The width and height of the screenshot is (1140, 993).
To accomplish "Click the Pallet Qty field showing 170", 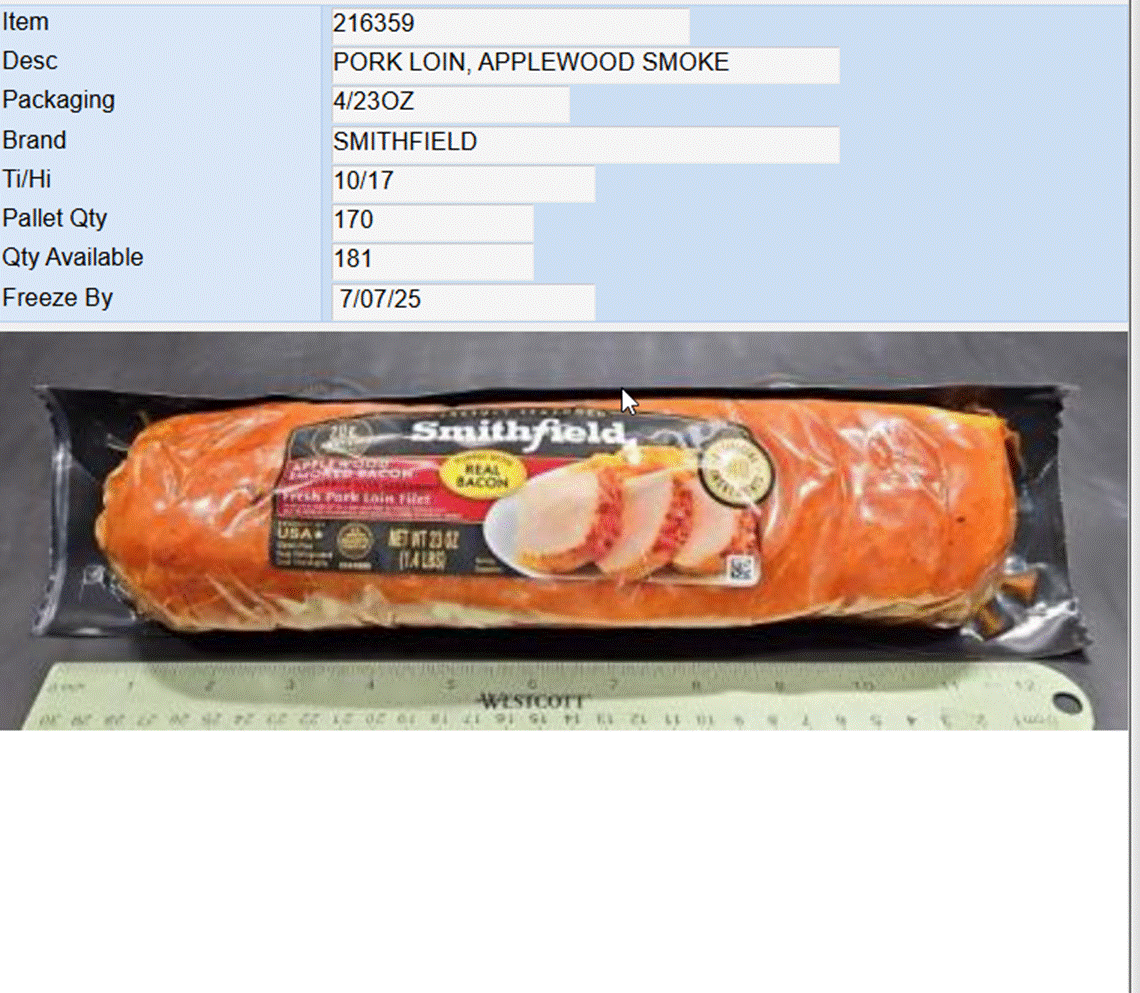I will pyautogui.click(x=433, y=221).
